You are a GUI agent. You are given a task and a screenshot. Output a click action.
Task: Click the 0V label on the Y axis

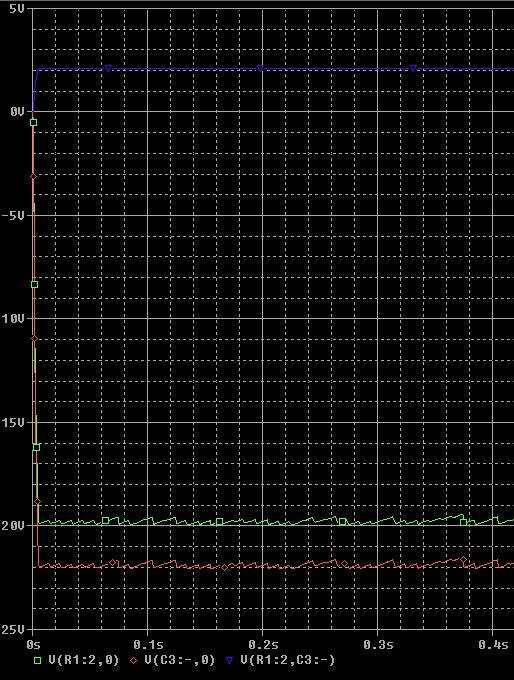point(17,112)
